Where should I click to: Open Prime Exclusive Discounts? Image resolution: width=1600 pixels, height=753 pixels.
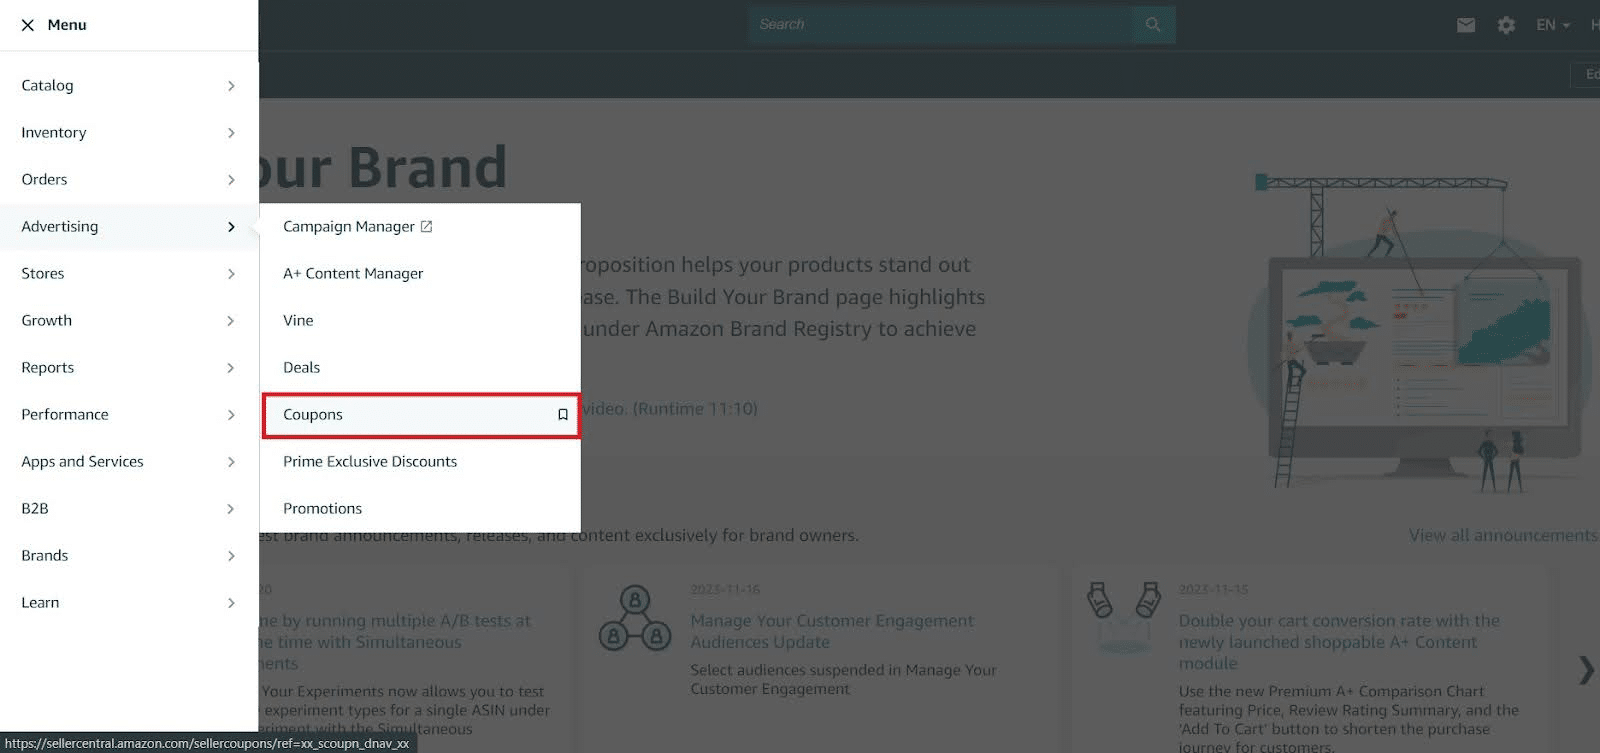point(370,462)
